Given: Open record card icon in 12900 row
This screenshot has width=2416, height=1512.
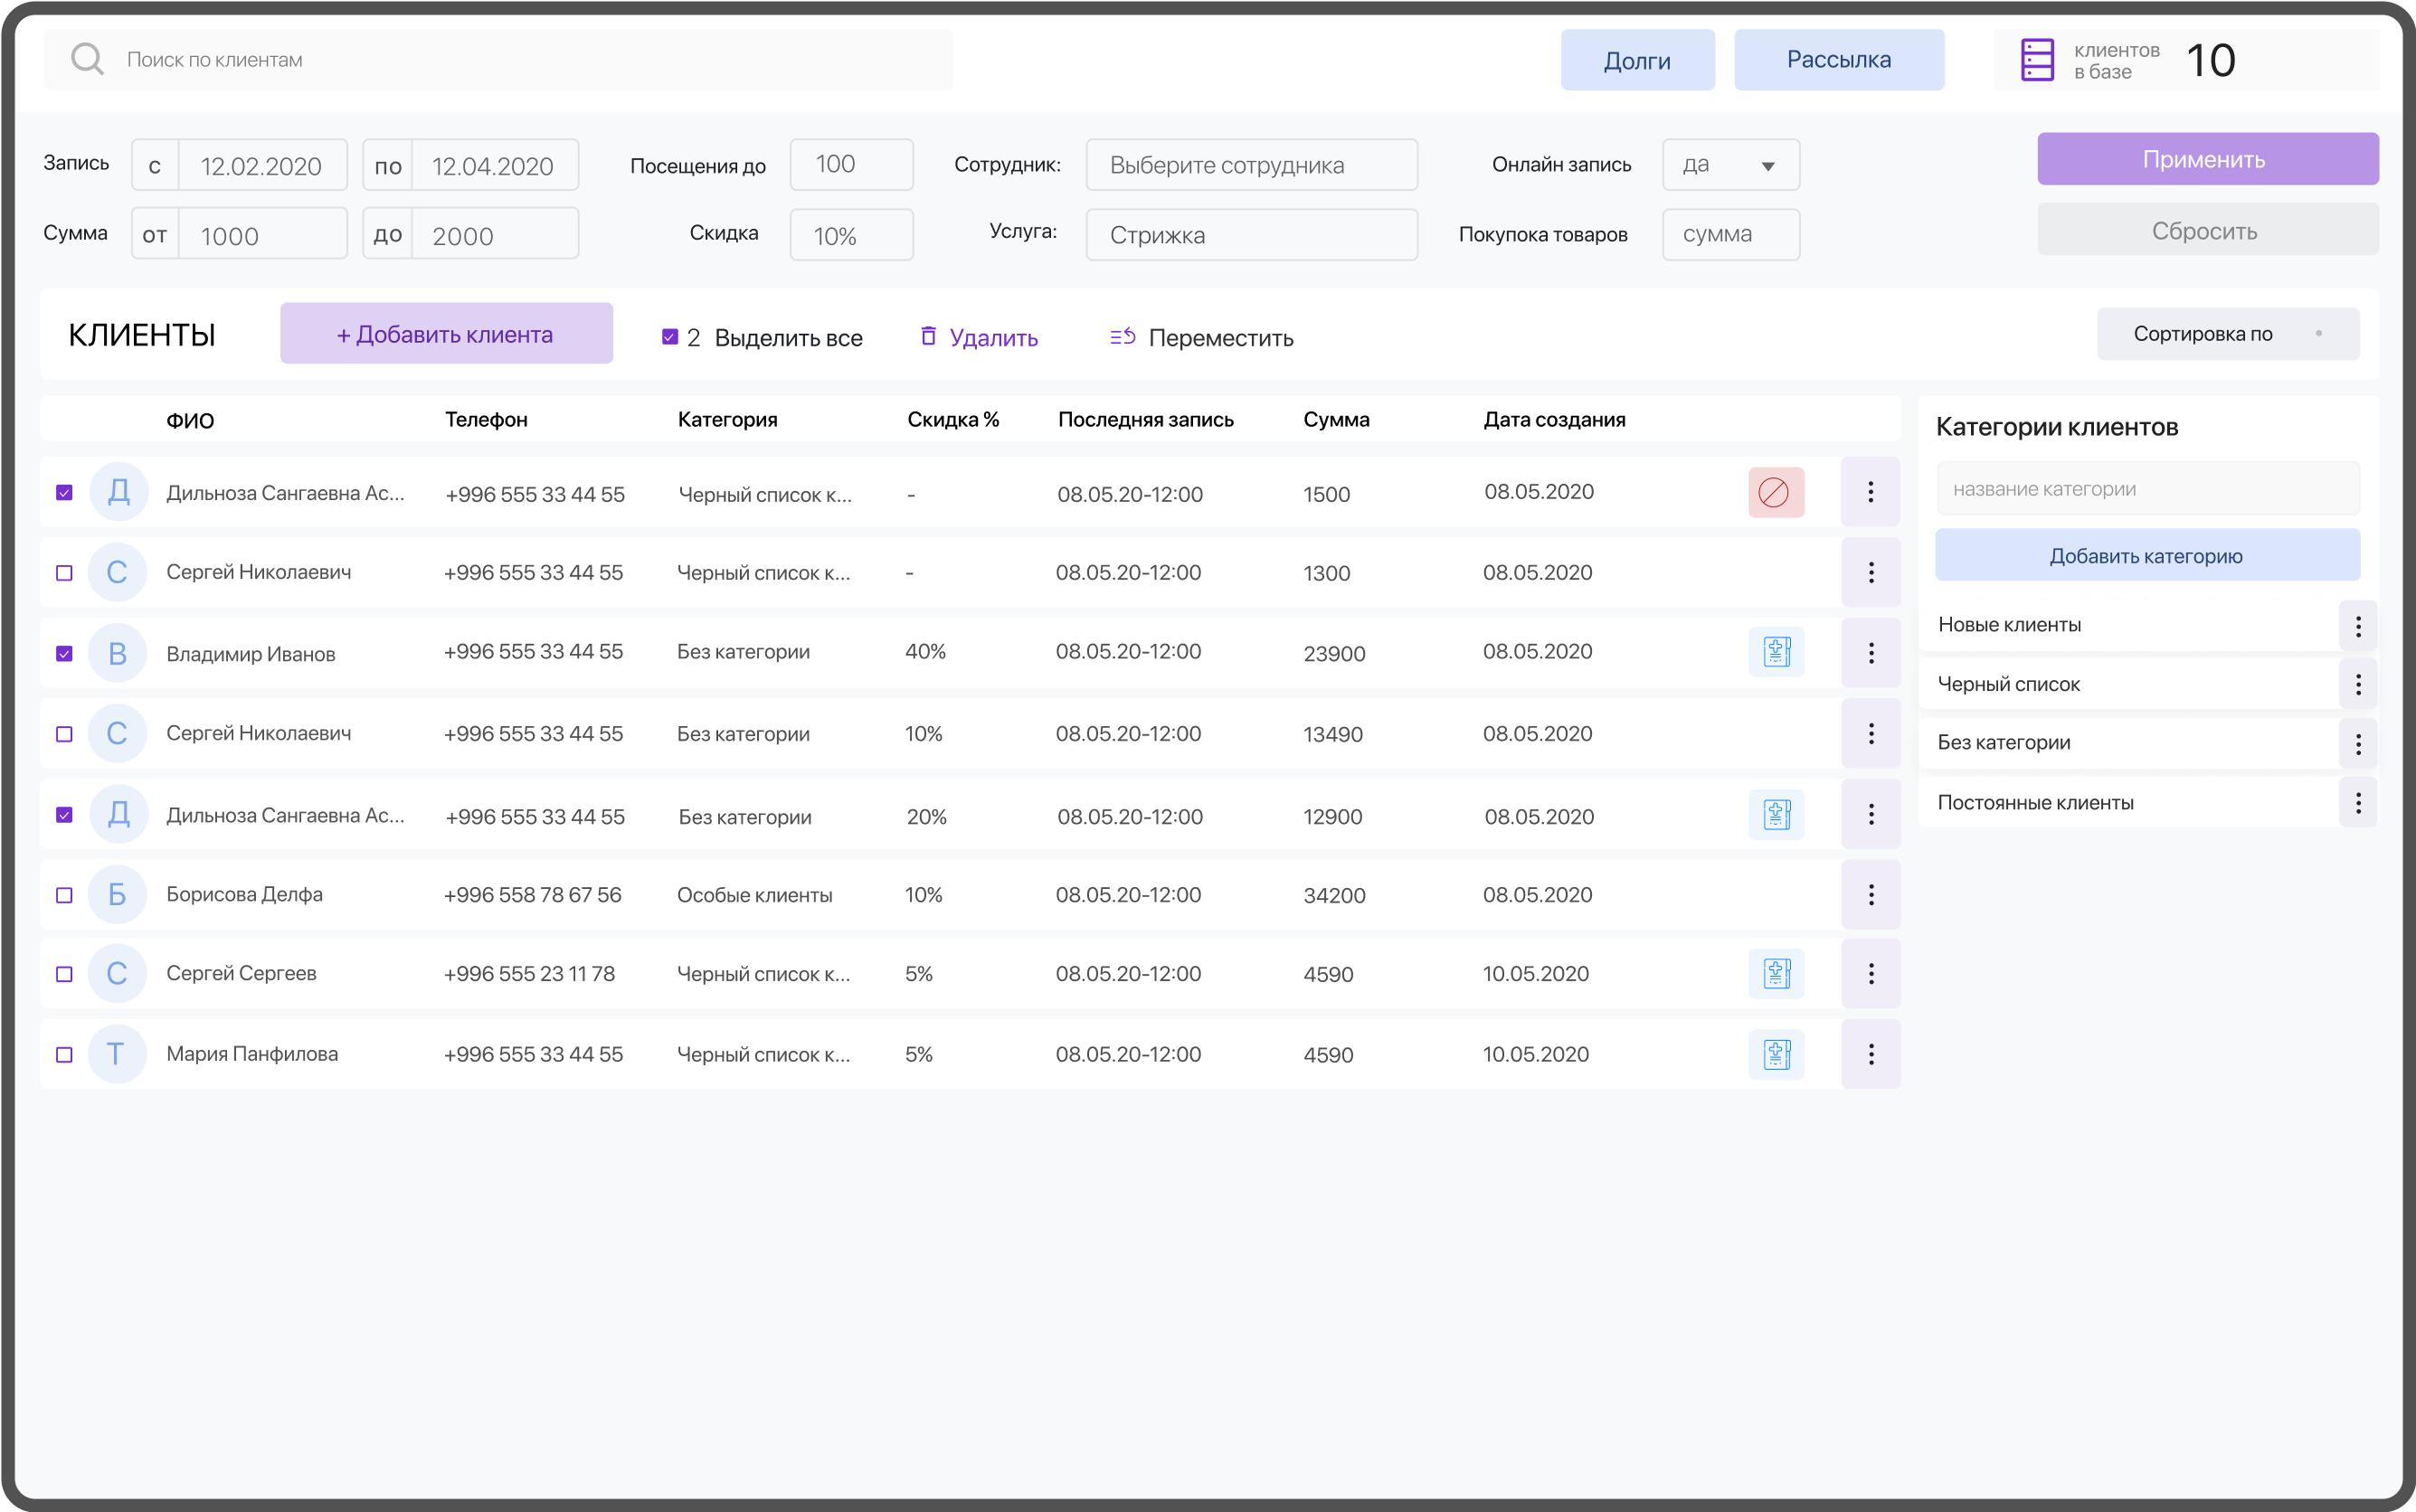Looking at the screenshot, I should coord(1776,814).
